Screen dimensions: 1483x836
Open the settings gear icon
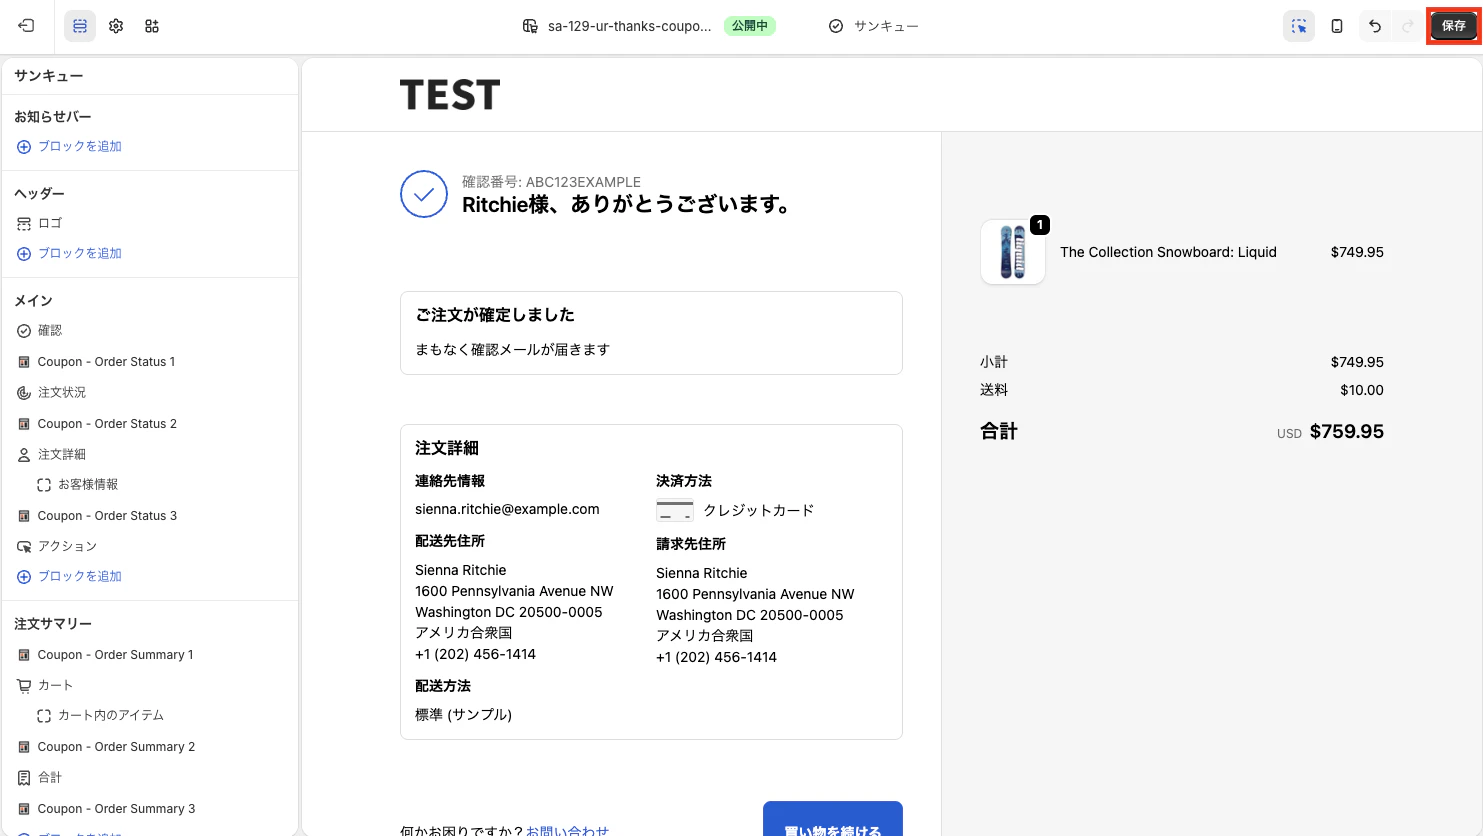(x=116, y=26)
